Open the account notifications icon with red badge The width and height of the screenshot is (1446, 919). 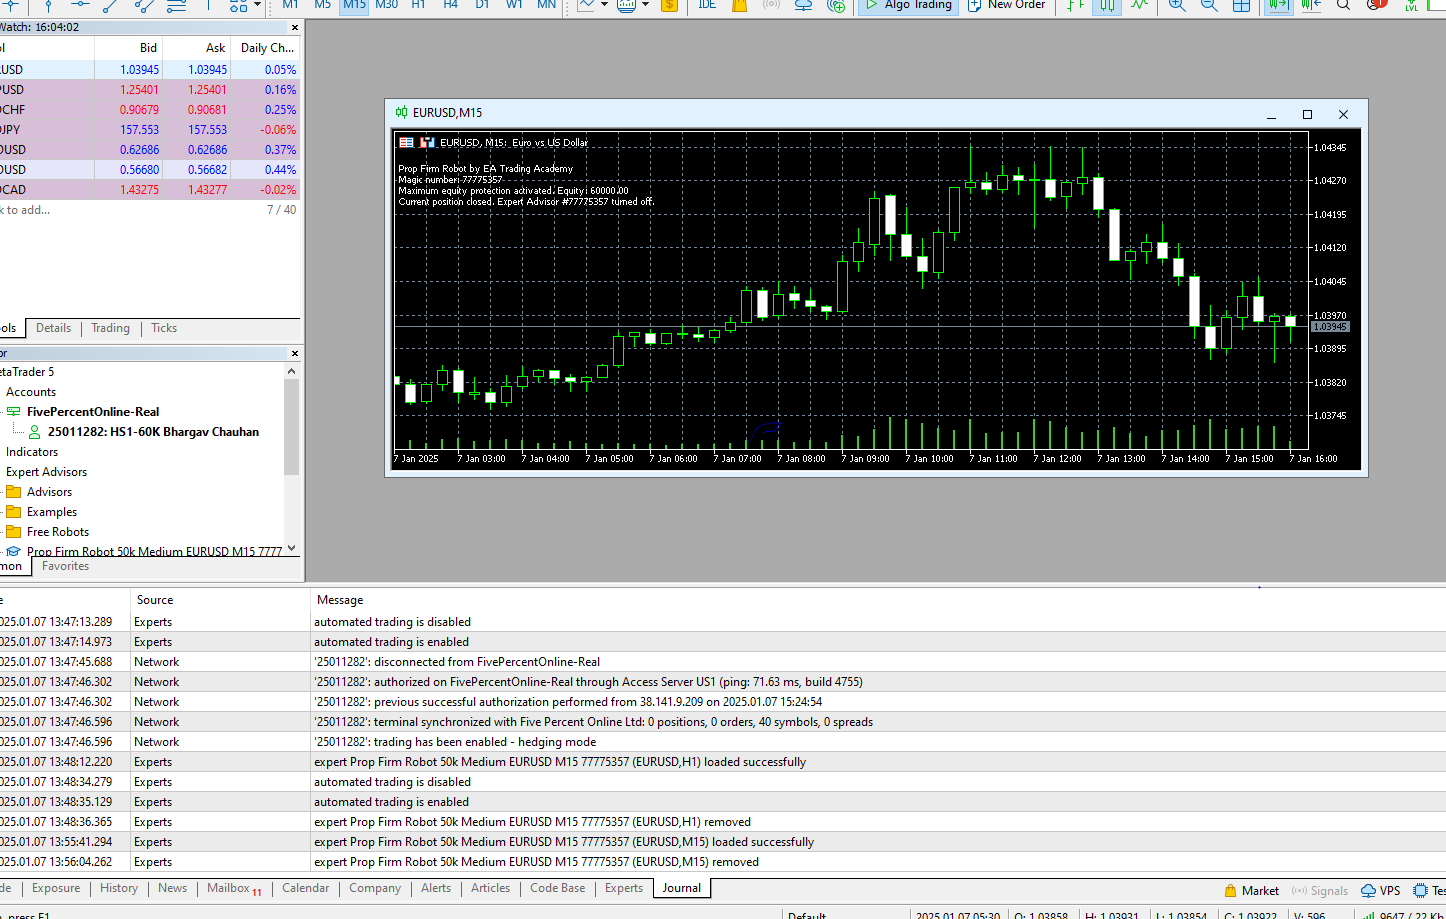[1377, 5]
